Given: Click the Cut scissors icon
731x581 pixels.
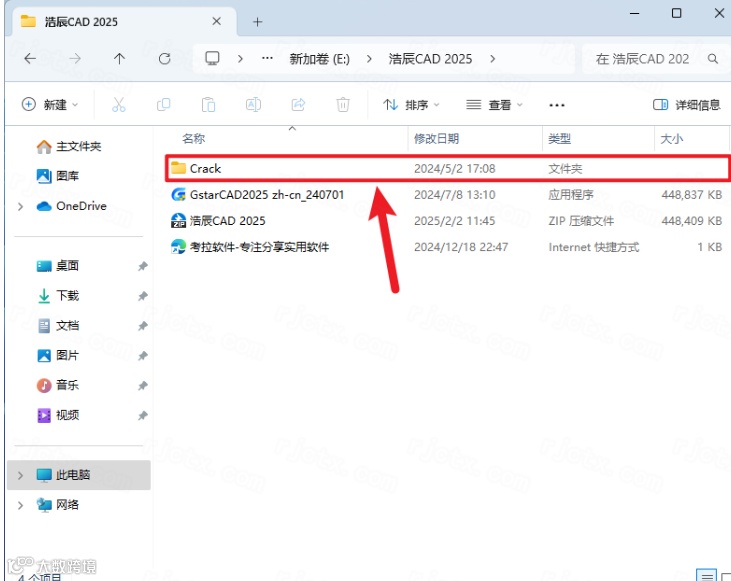Looking at the screenshot, I should [x=118, y=104].
